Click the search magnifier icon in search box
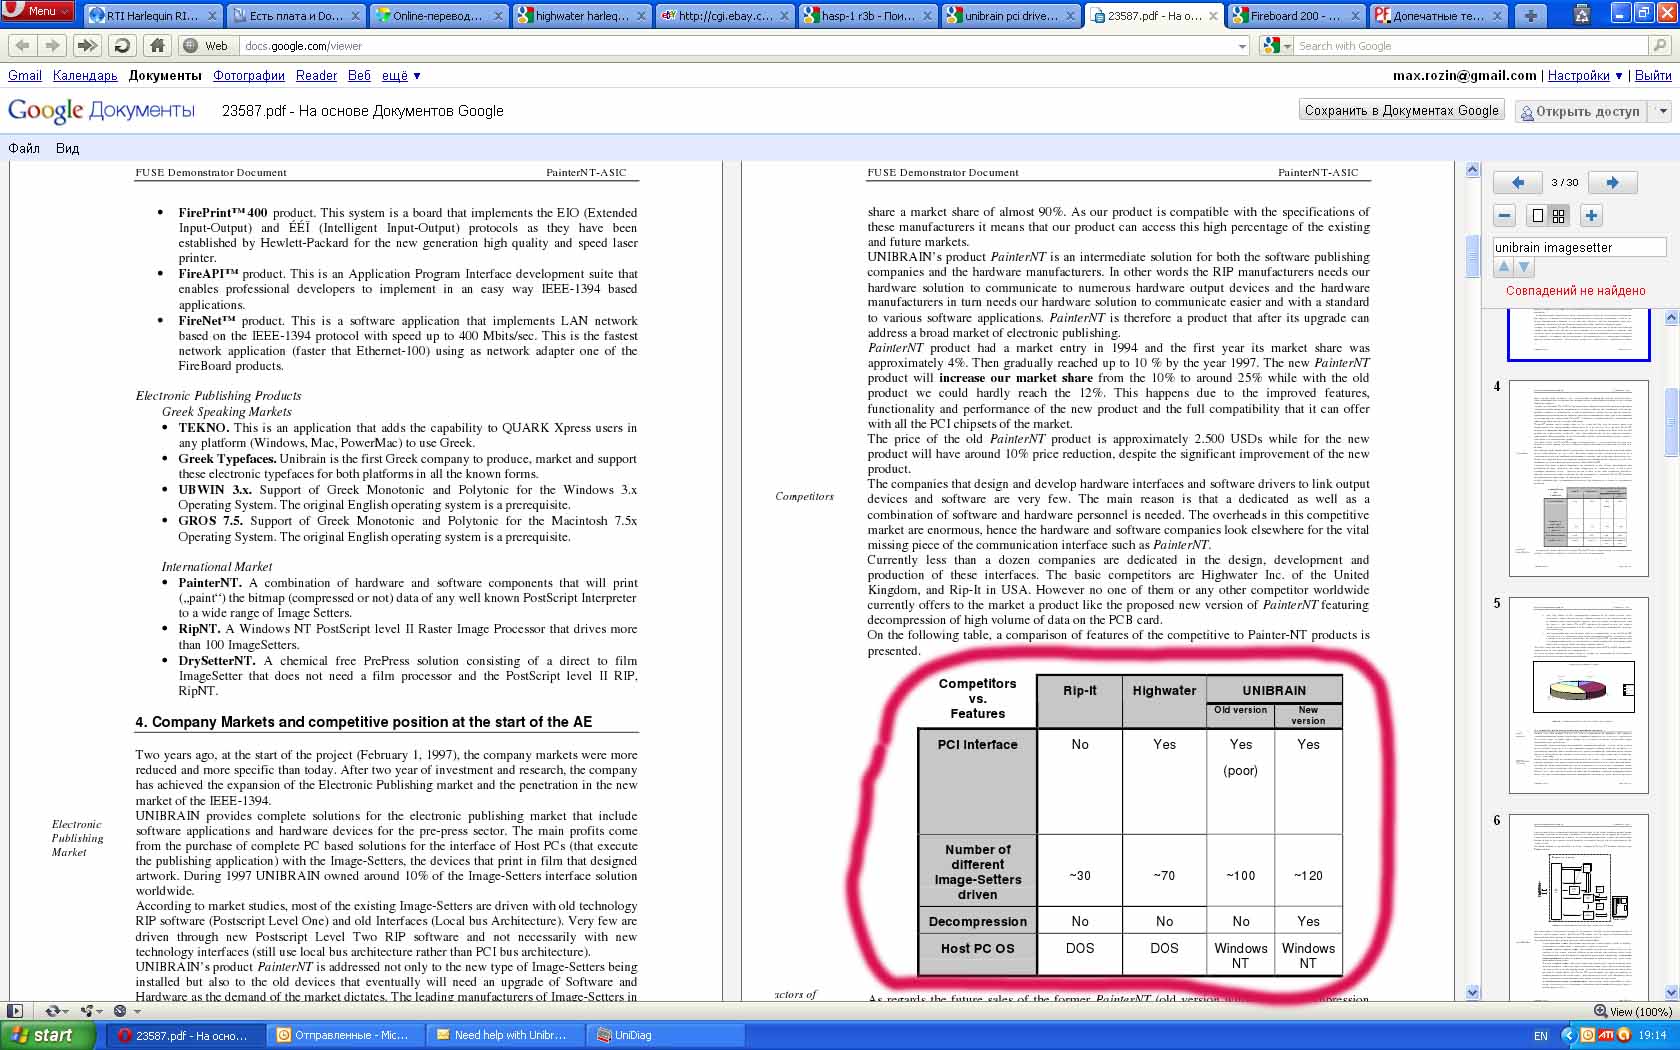Screen dimensions: 1680x1050 [1660, 46]
